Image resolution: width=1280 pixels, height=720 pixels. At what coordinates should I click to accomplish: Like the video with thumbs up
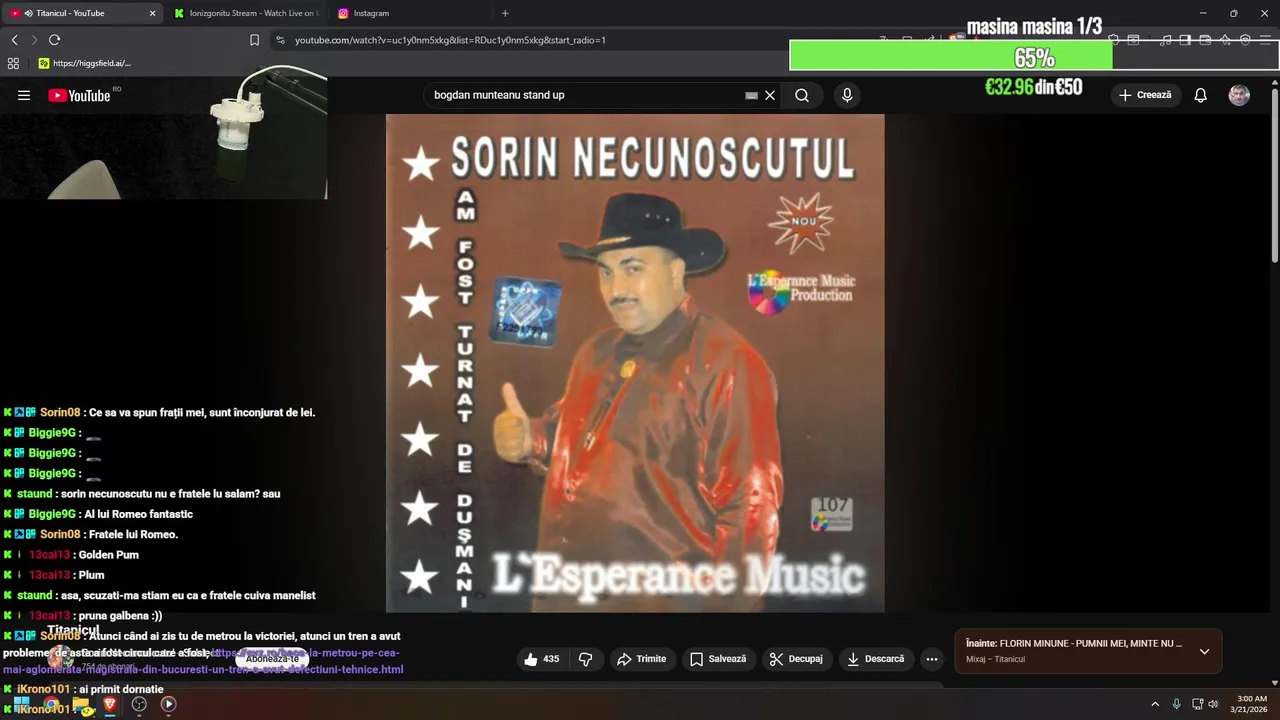click(542, 659)
